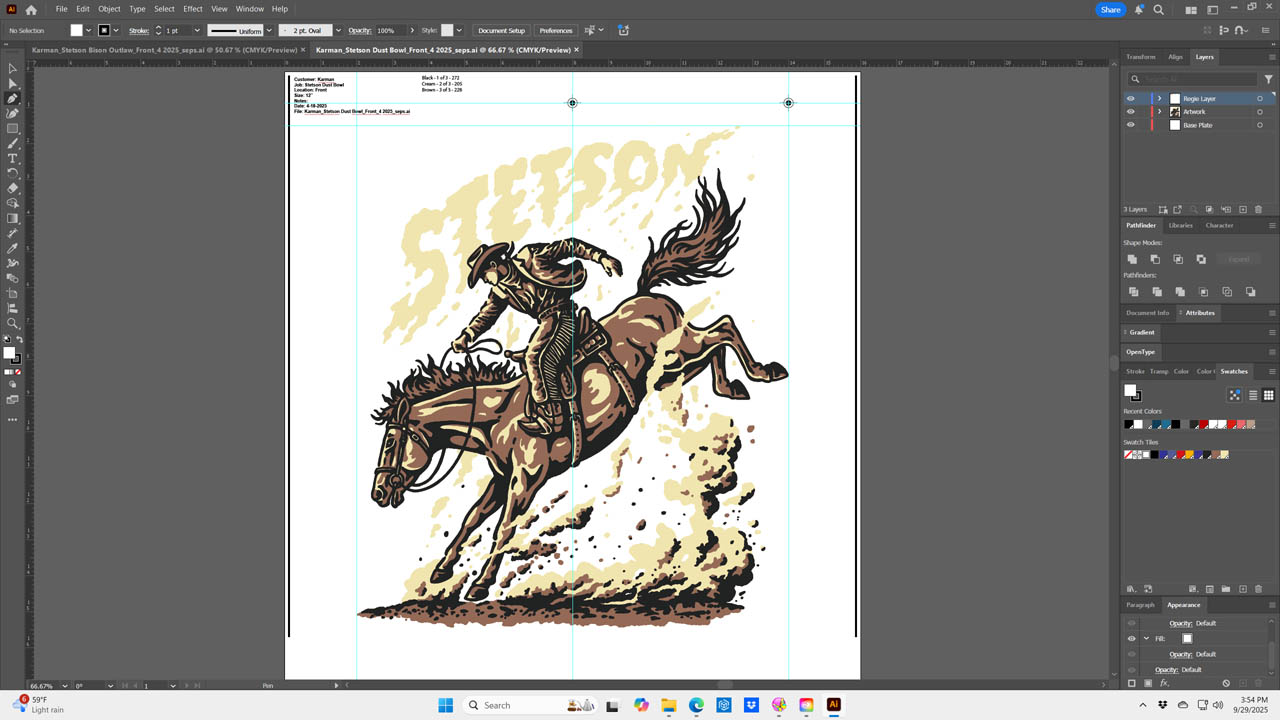Click the Document Setup button
The width and height of the screenshot is (1280, 720).
501,31
